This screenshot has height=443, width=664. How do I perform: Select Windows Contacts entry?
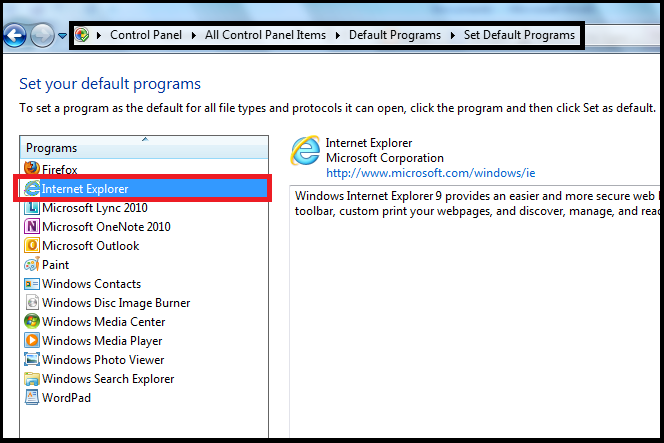click(91, 284)
